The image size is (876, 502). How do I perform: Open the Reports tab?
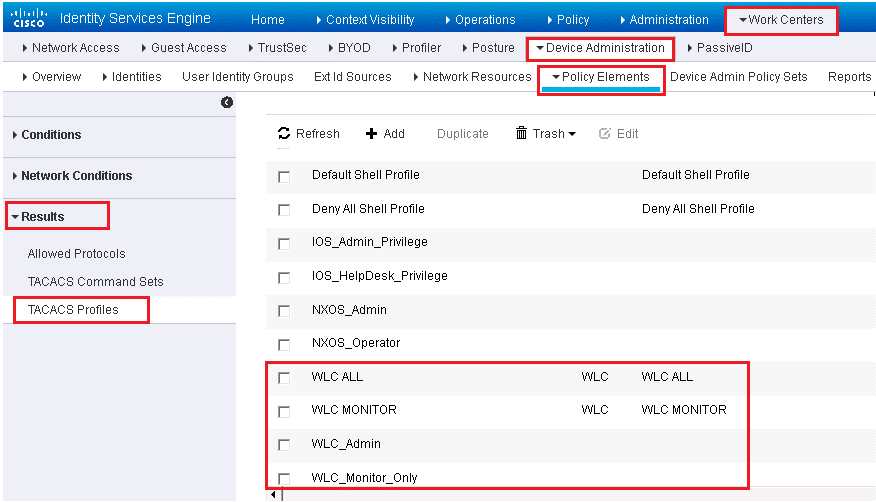[849, 77]
